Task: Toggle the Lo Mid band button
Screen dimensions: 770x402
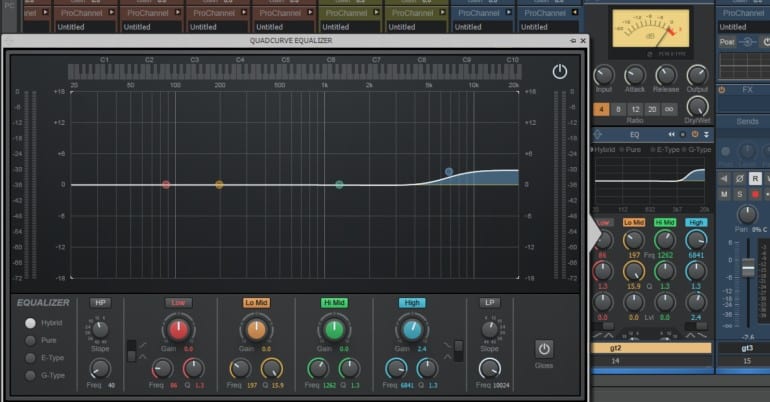Action: [x=256, y=302]
